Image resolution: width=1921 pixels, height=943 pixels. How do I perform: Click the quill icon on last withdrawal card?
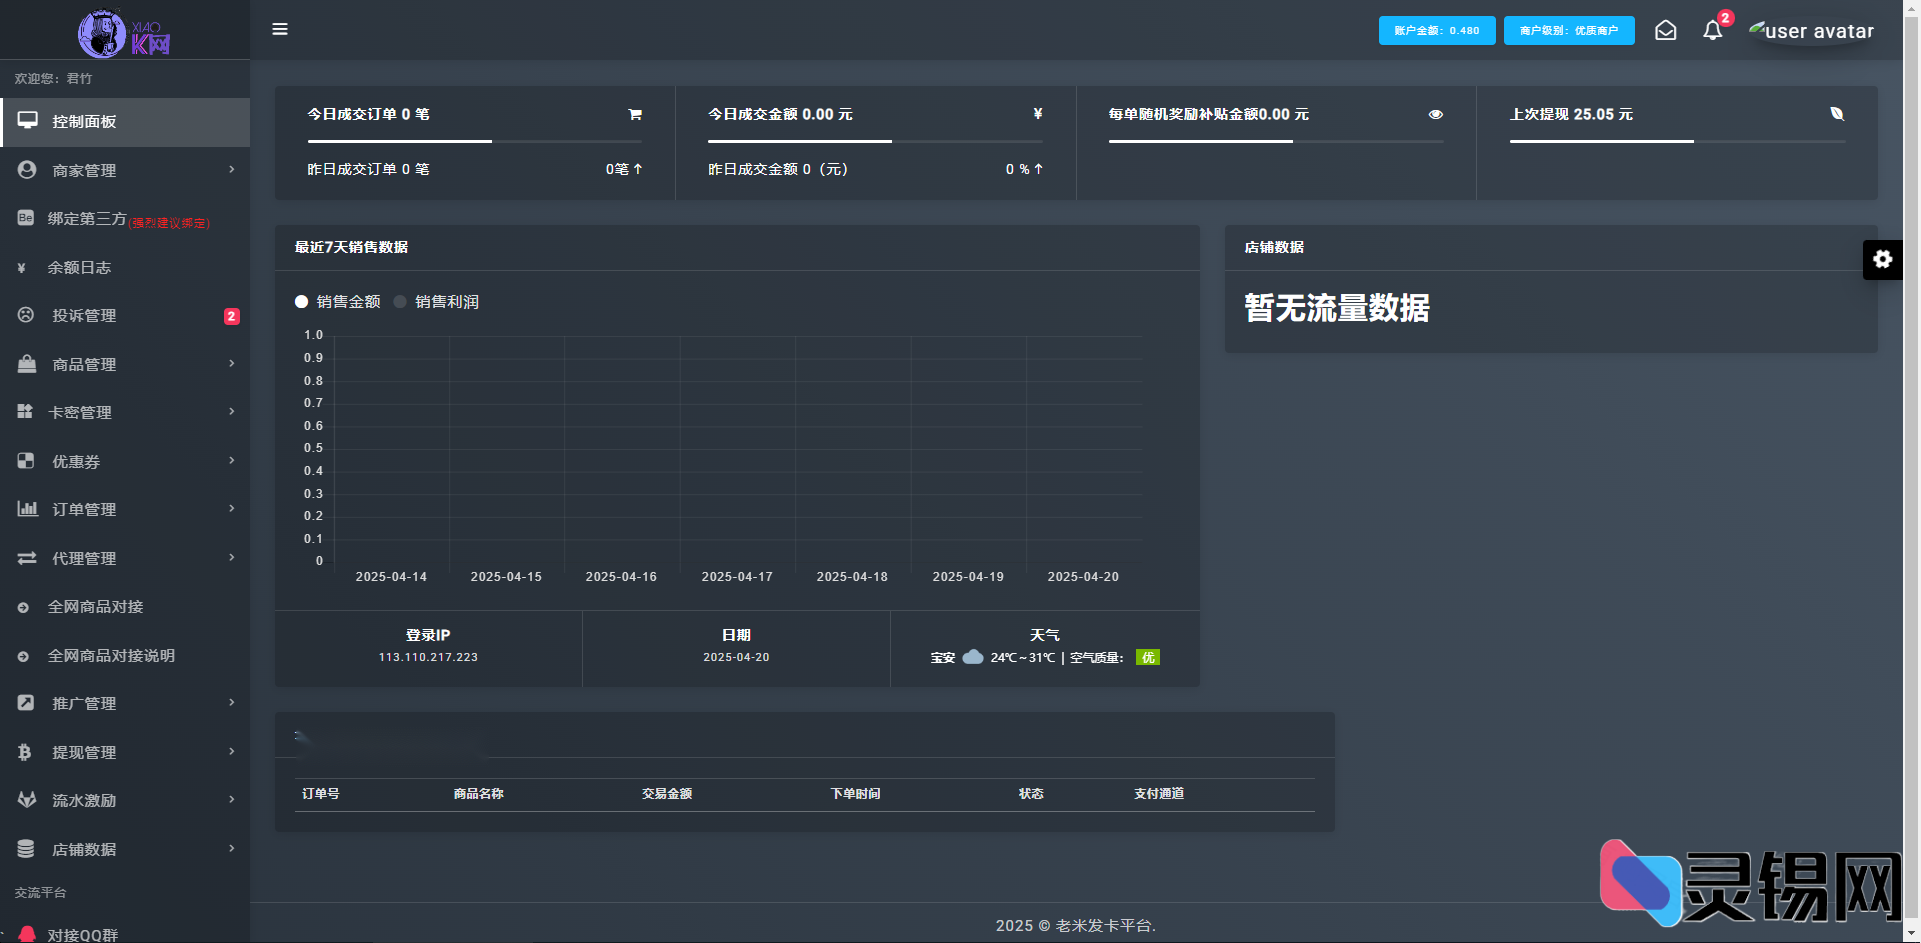(1838, 114)
